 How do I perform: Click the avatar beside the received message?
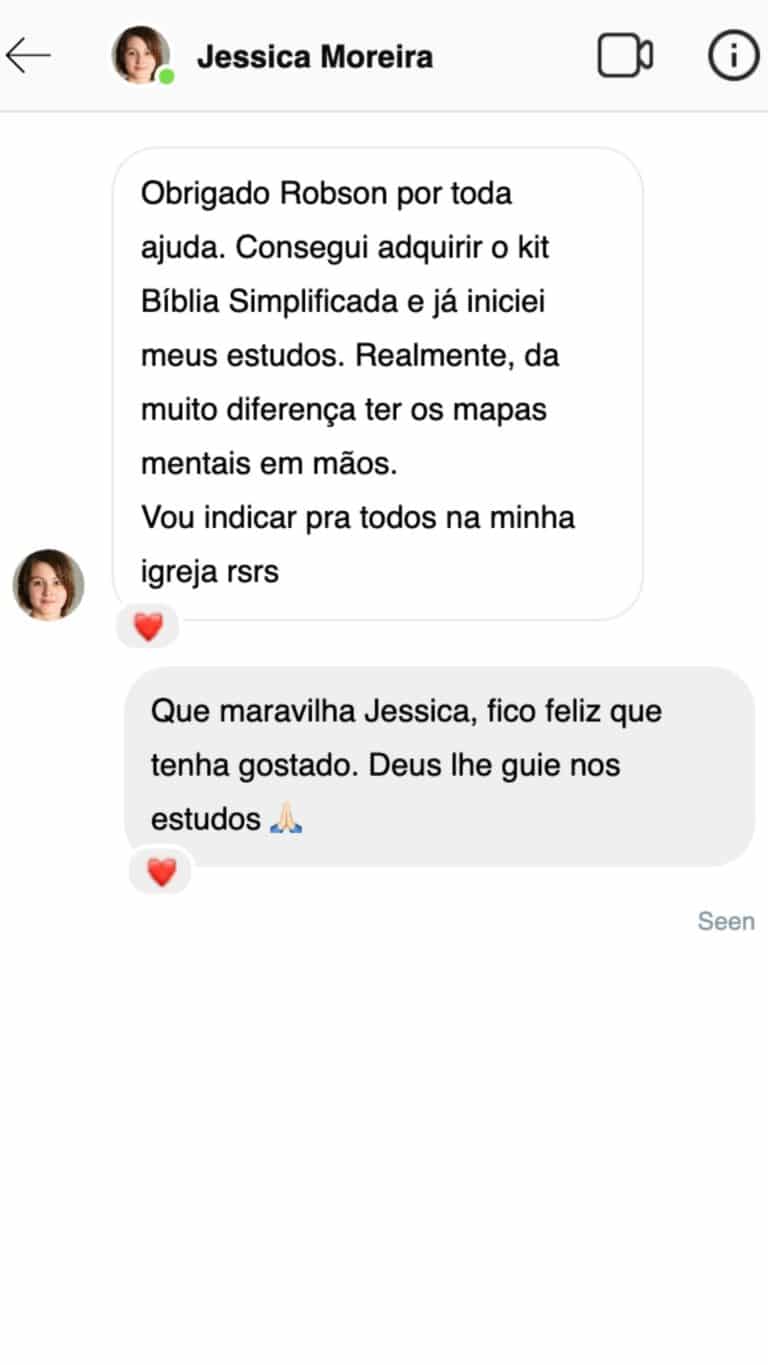click(x=48, y=584)
